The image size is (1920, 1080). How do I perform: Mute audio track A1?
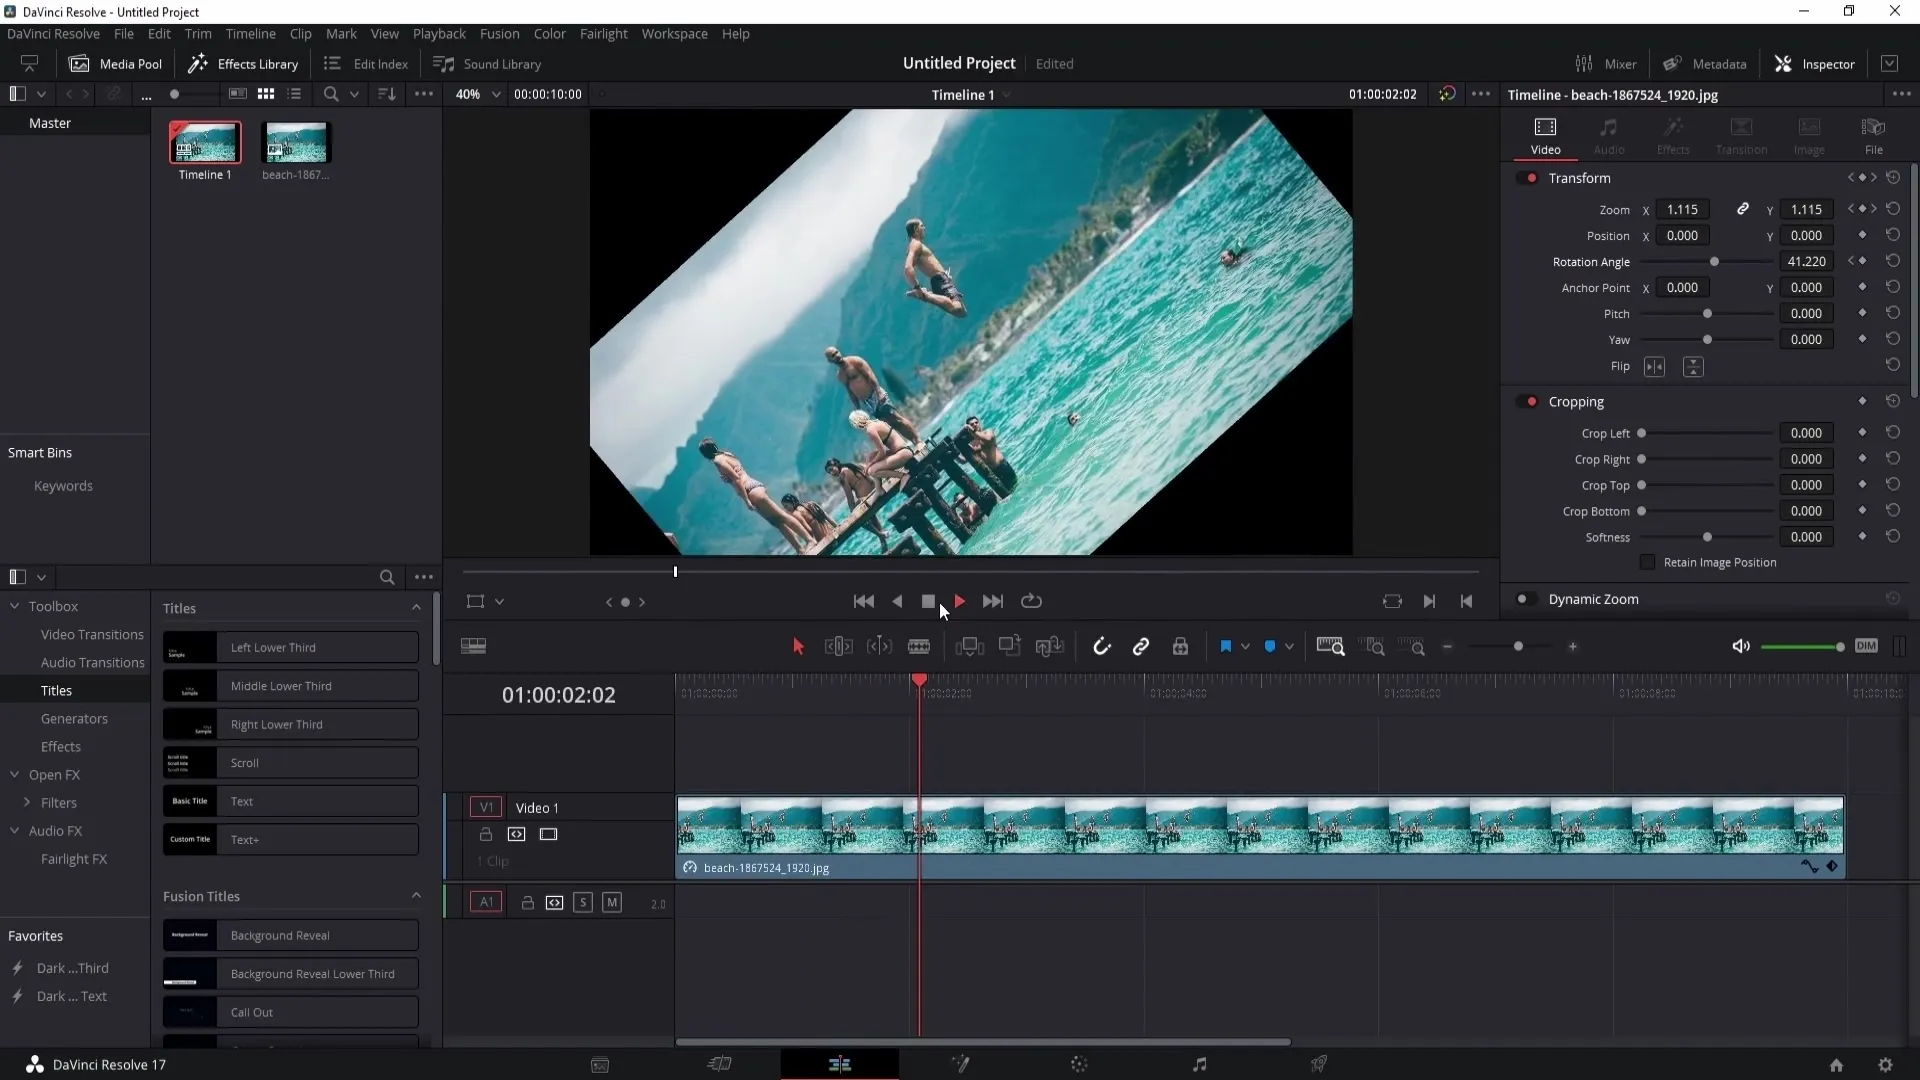[x=612, y=902]
